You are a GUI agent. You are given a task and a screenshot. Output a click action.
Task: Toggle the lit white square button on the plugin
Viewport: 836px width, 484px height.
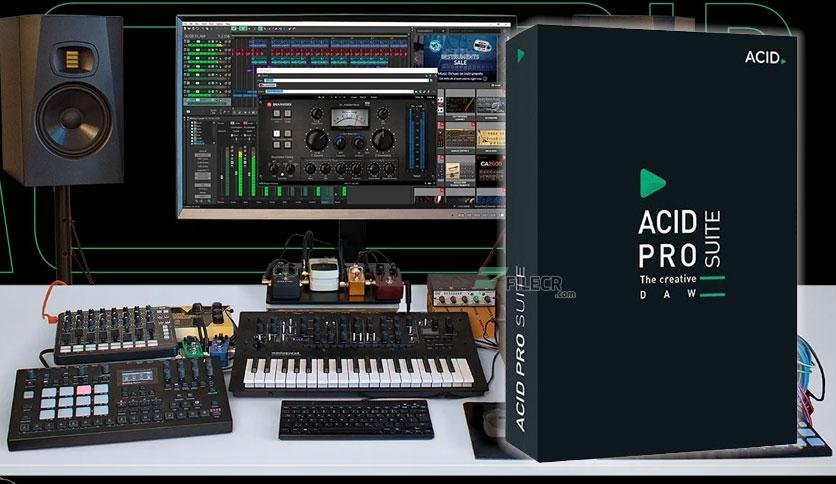(277, 134)
